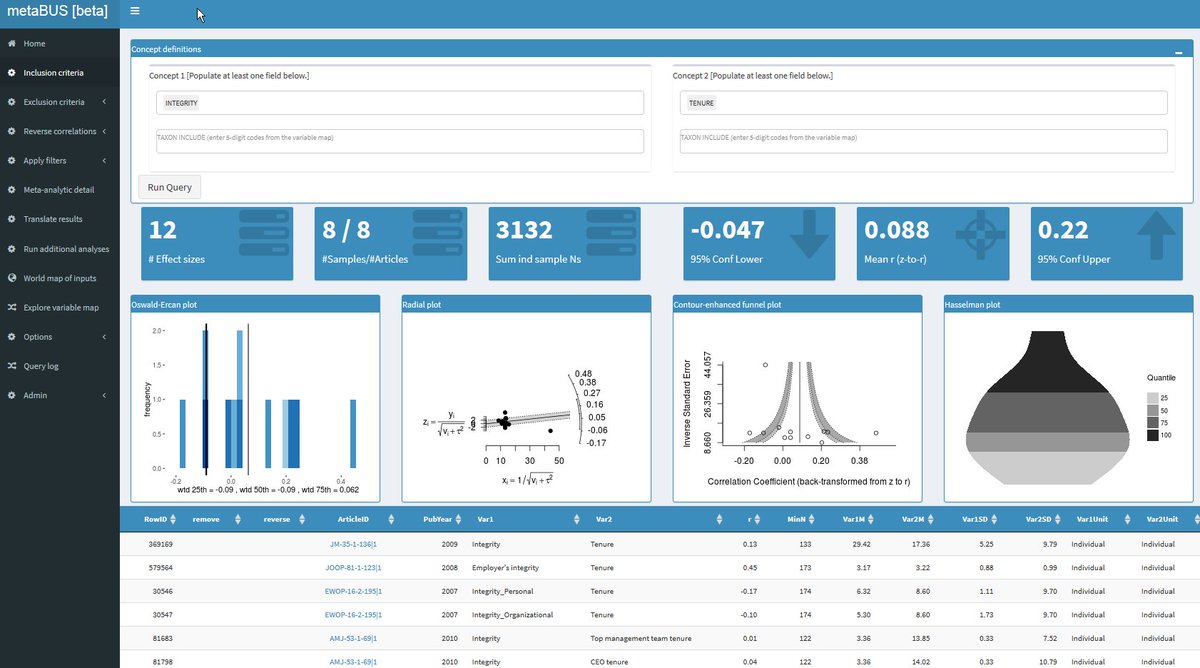Viewport: 1200px width, 668px height.
Task: Open article link EWOP-16-2-195|1 in row 30546
Action: click(x=354, y=592)
